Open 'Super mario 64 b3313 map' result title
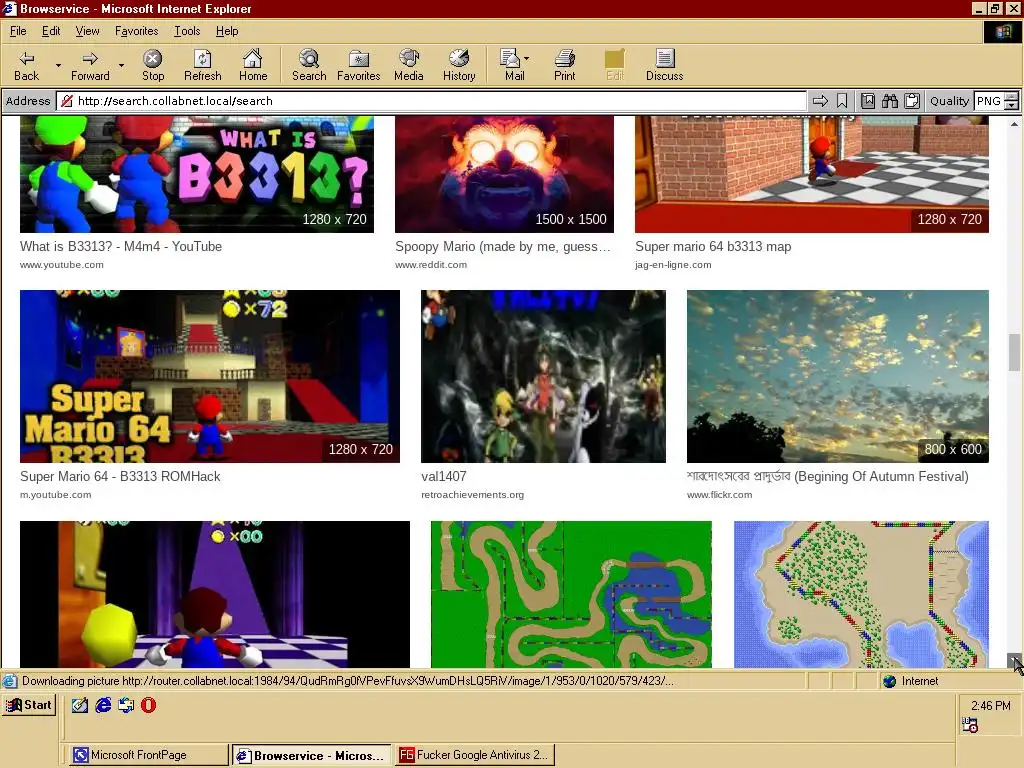This screenshot has height=768, width=1024. [x=713, y=247]
